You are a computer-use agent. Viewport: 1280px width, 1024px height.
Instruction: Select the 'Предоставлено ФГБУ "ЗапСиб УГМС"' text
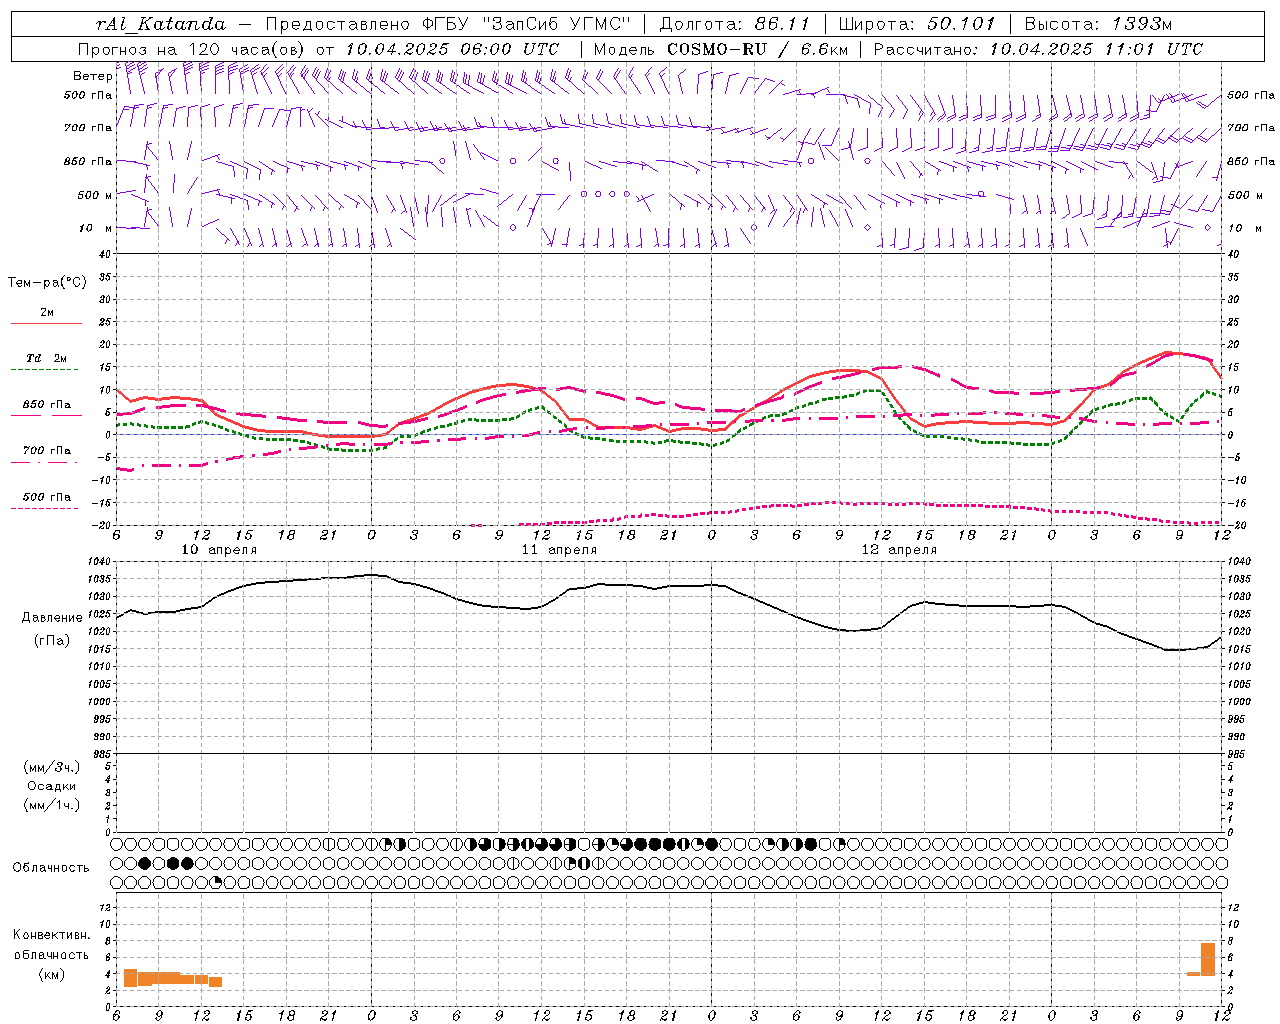[449, 24]
